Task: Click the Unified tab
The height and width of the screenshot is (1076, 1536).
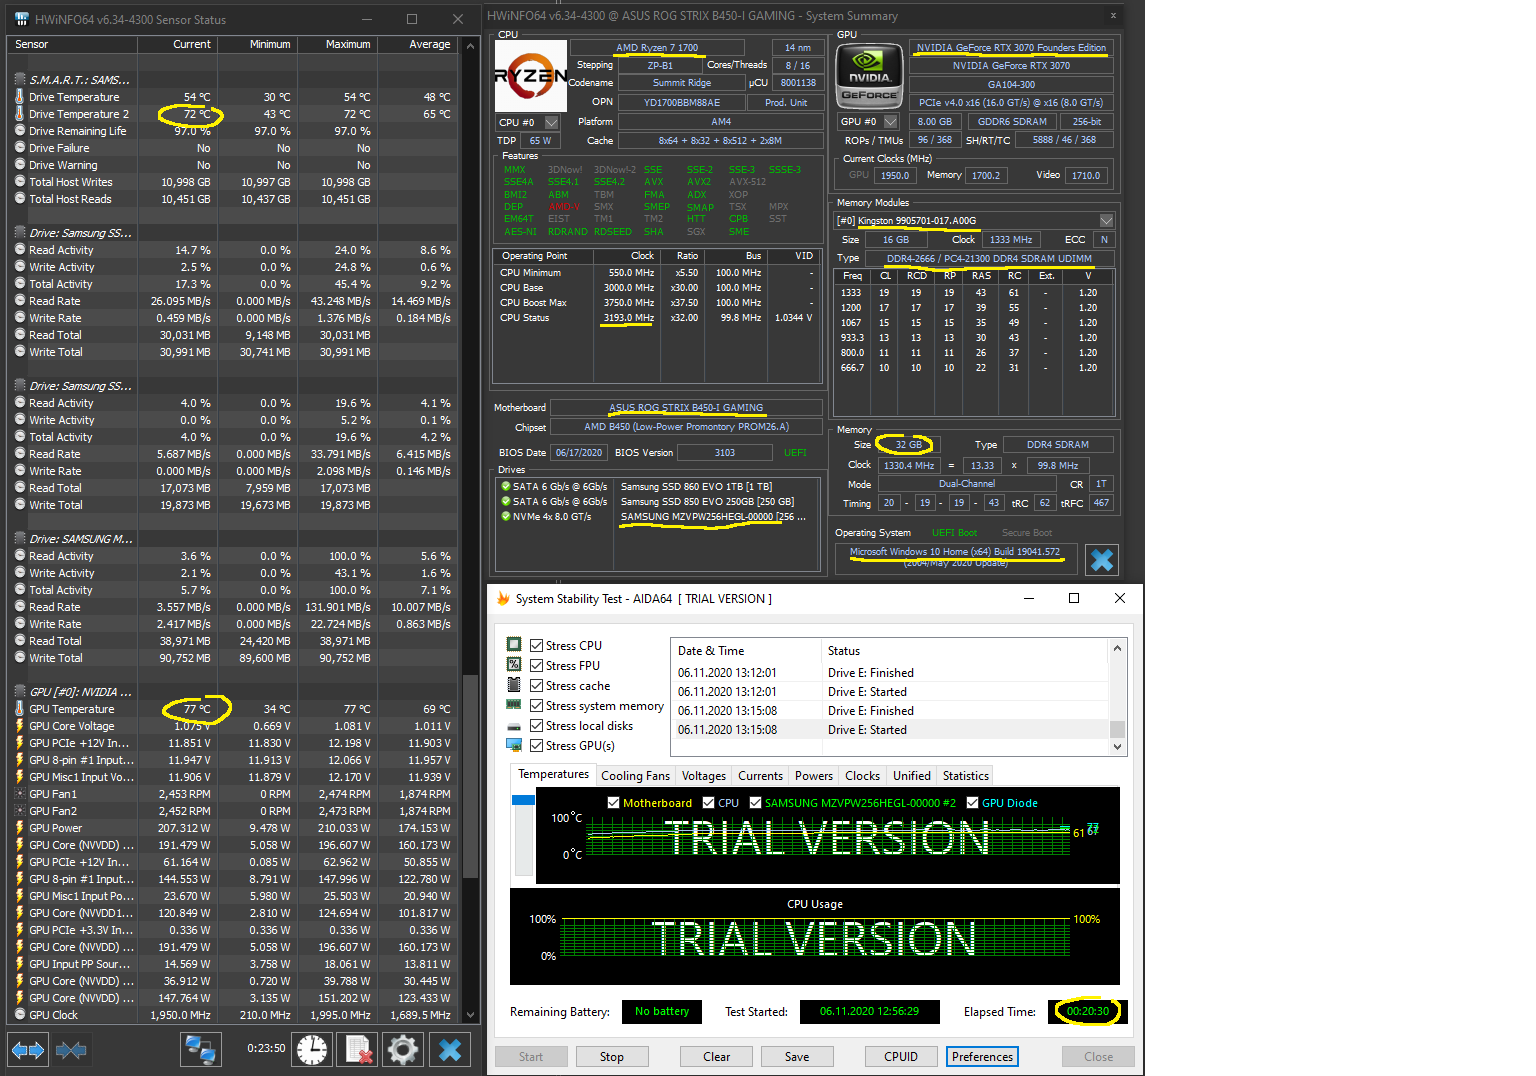Action: click(912, 776)
